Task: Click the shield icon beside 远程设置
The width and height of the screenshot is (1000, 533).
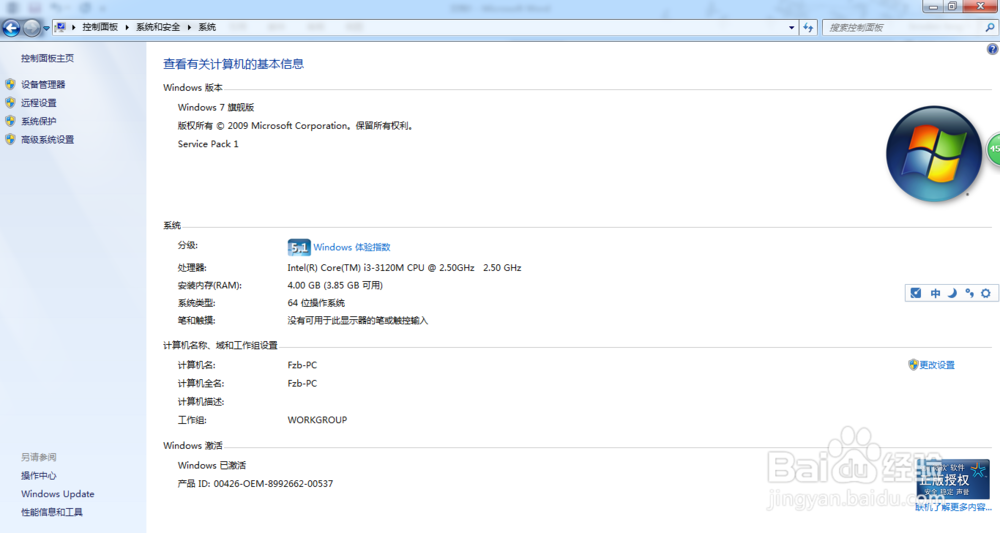Action: [10, 103]
